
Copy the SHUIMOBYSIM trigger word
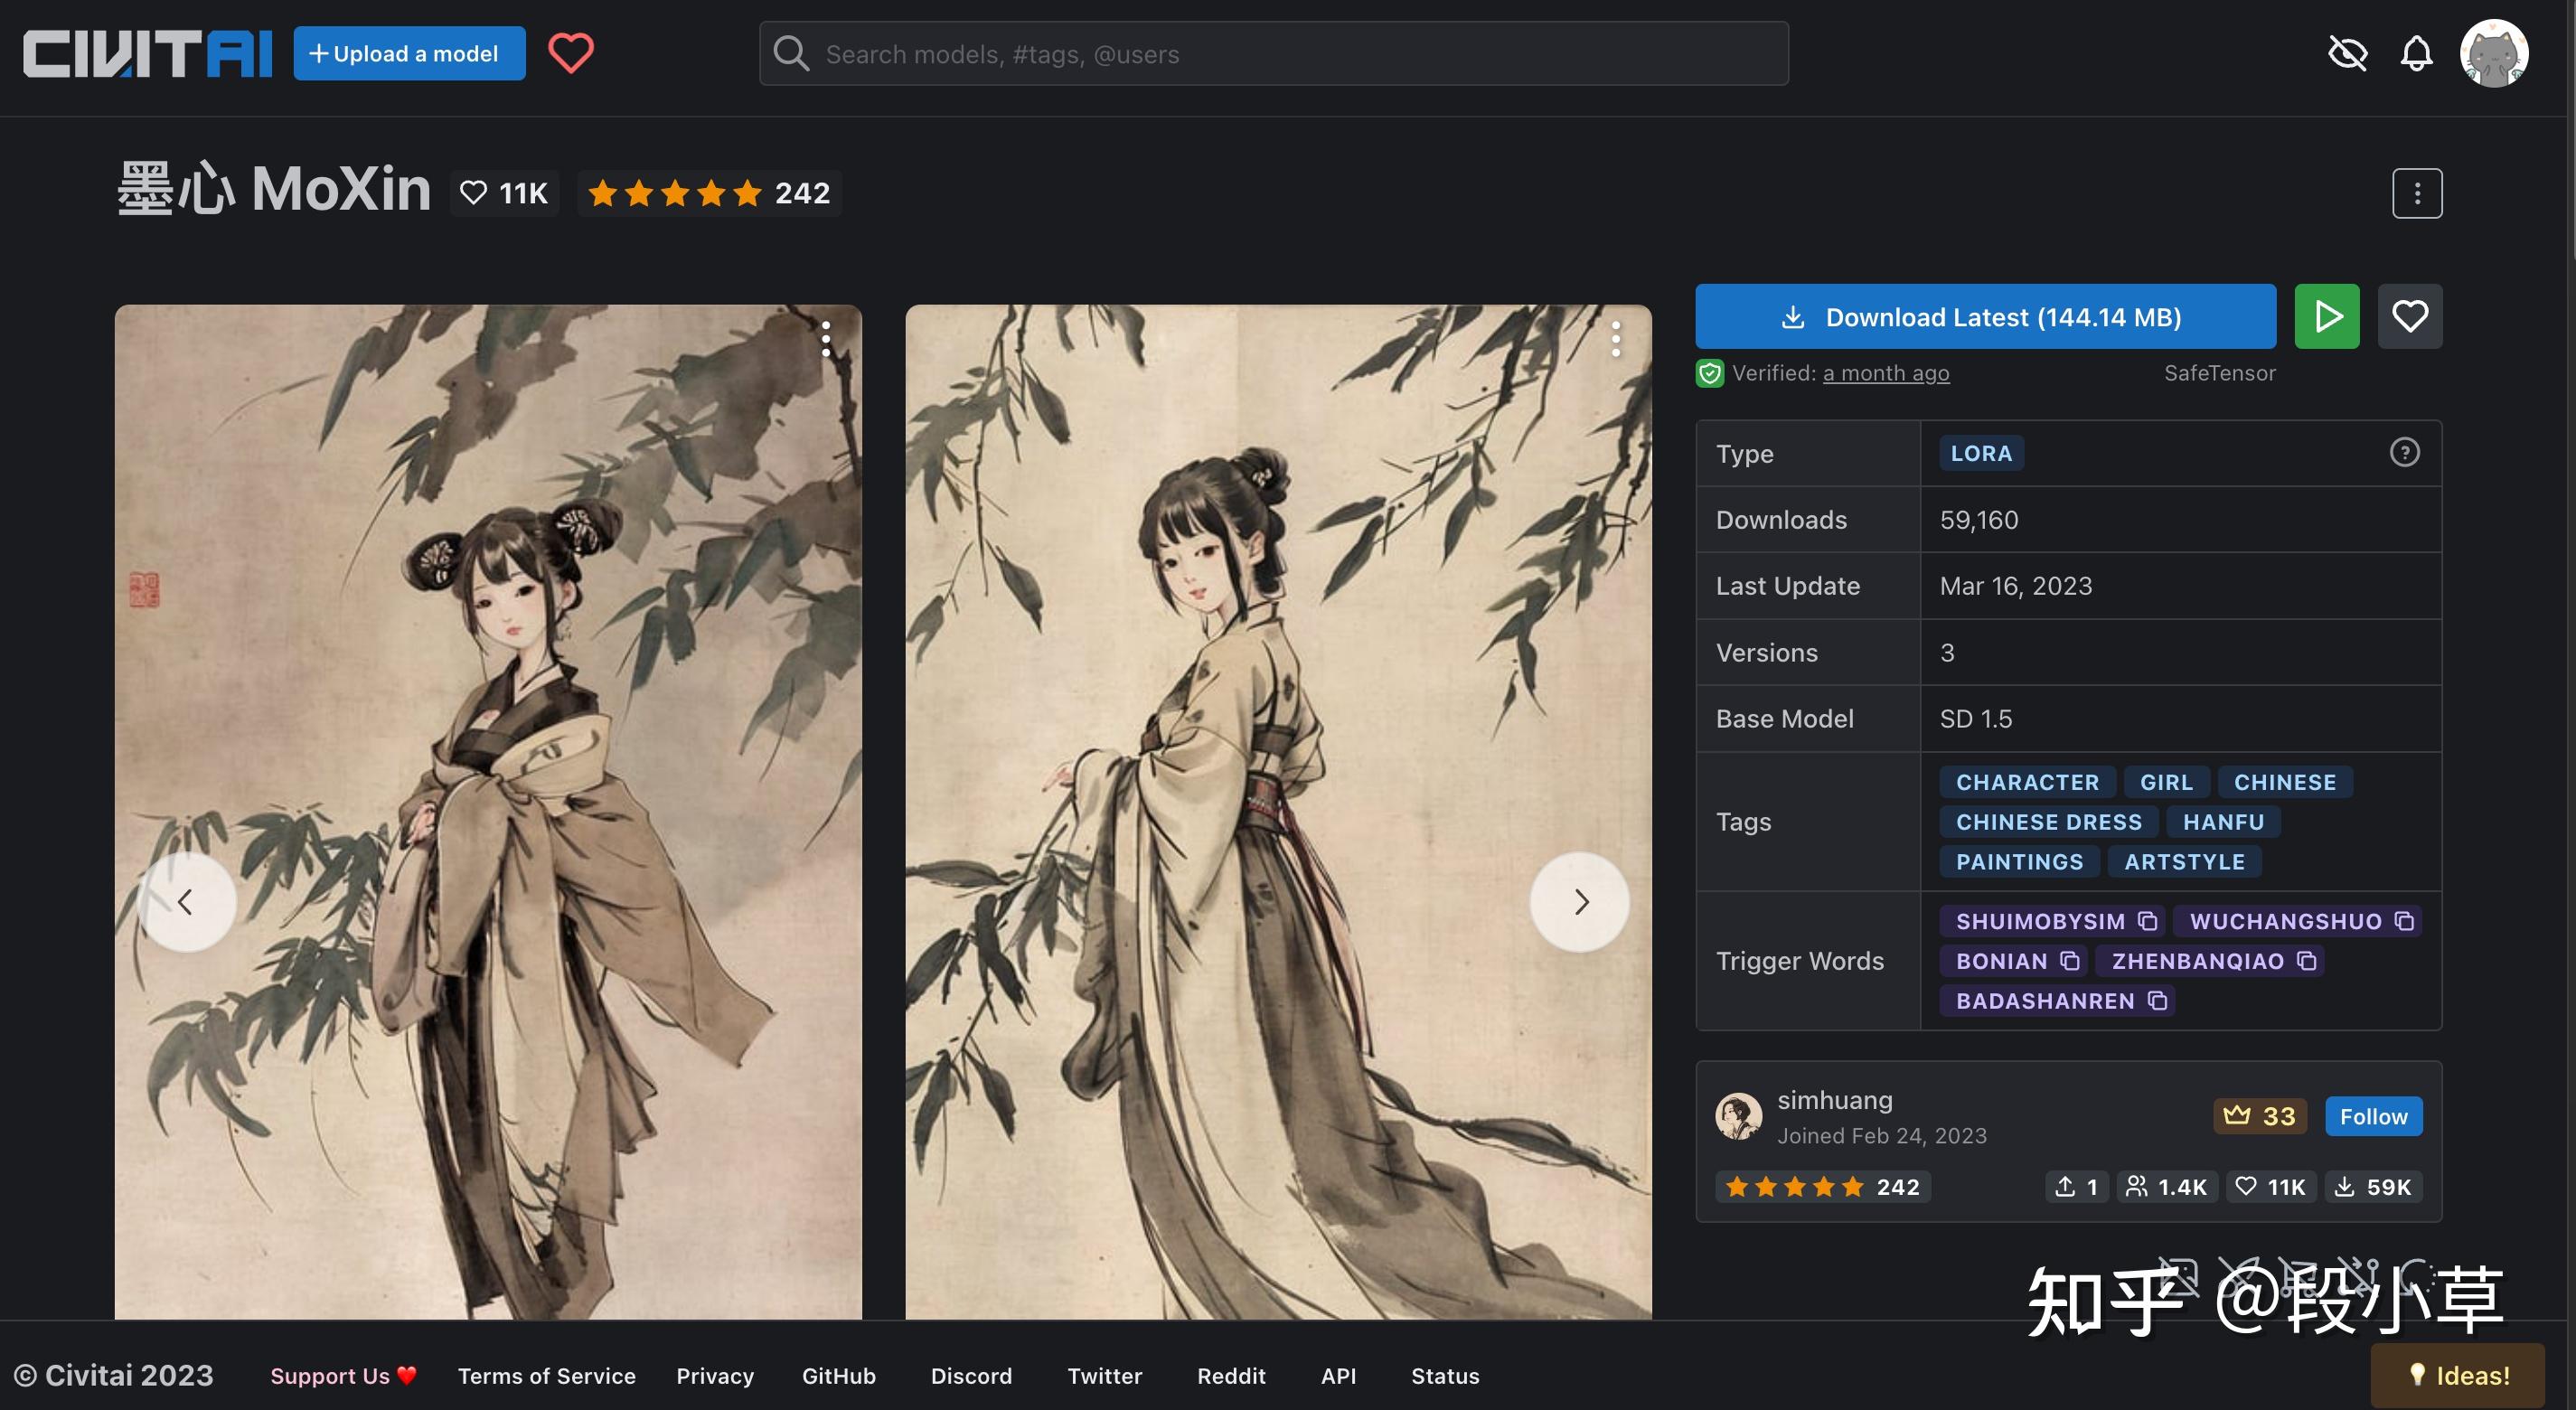click(2147, 921)
